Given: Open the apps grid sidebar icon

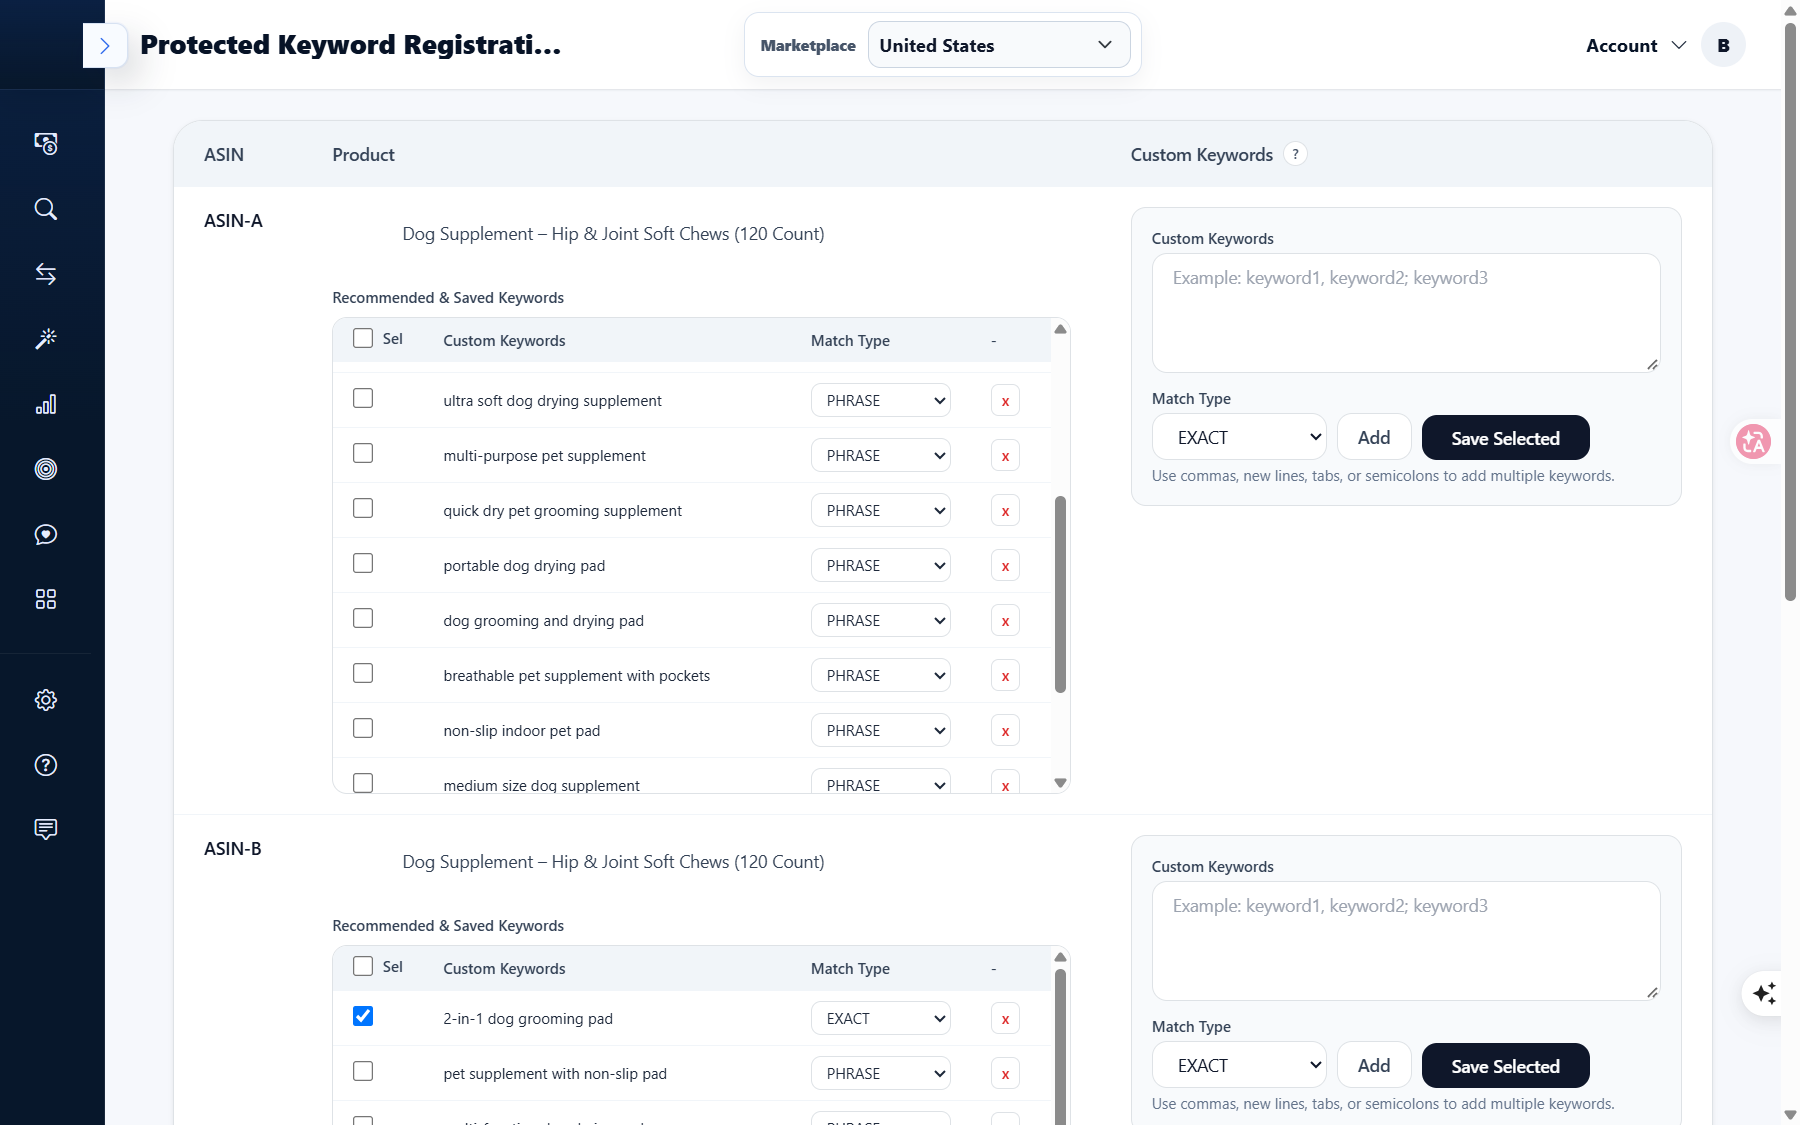Looking at the screenshot, I should tap(46, 599).
